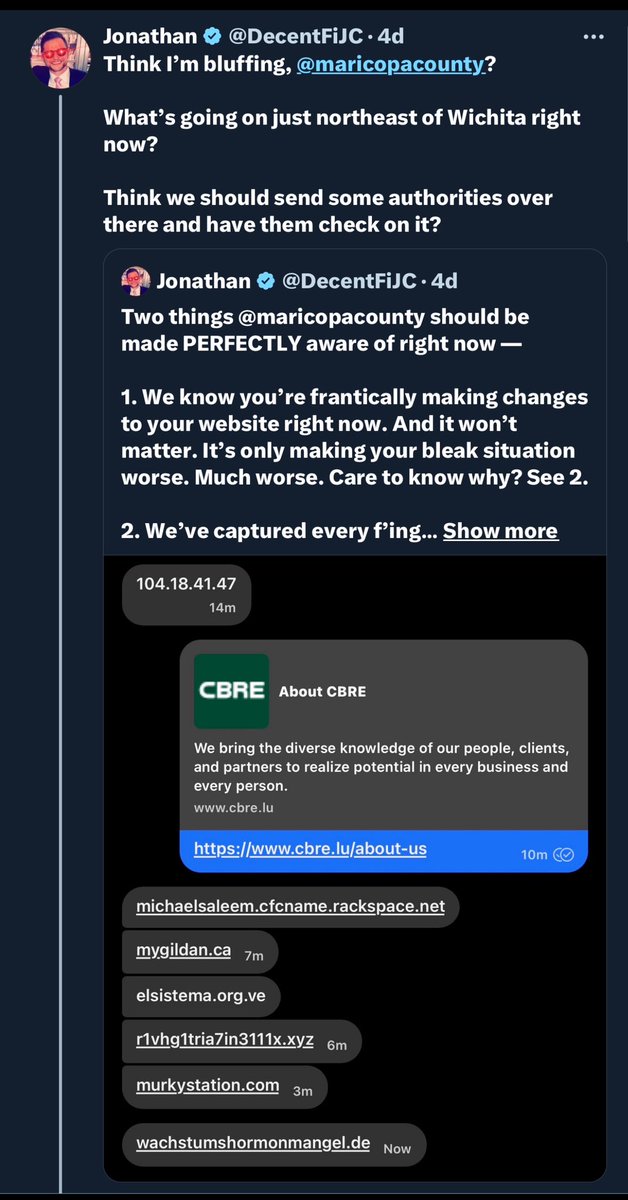Click the verified badge in the quoted tweet header
The height and width of the screenshot is (1200, 628).
(267, 282)
